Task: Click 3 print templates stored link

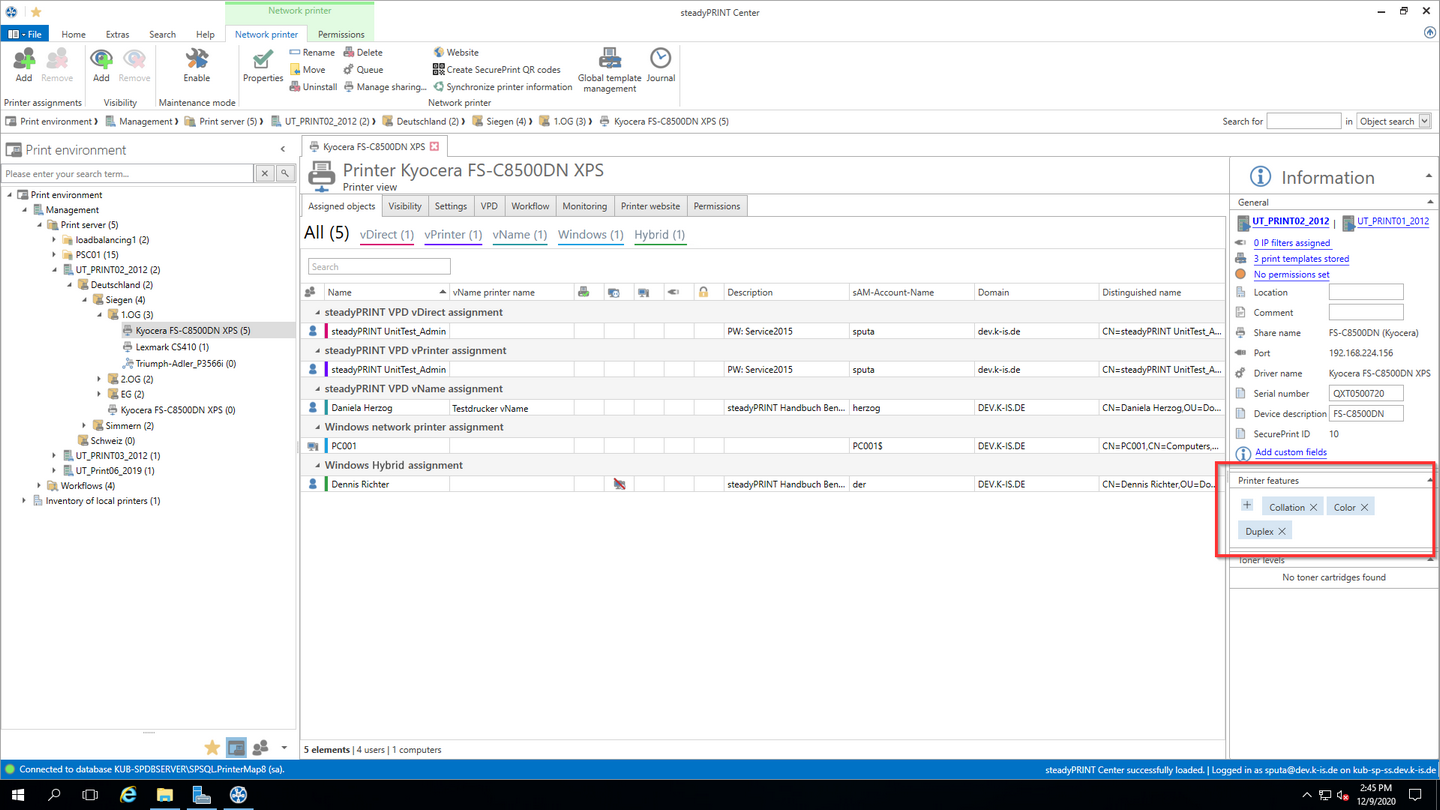Action: tap(1301, 259)
